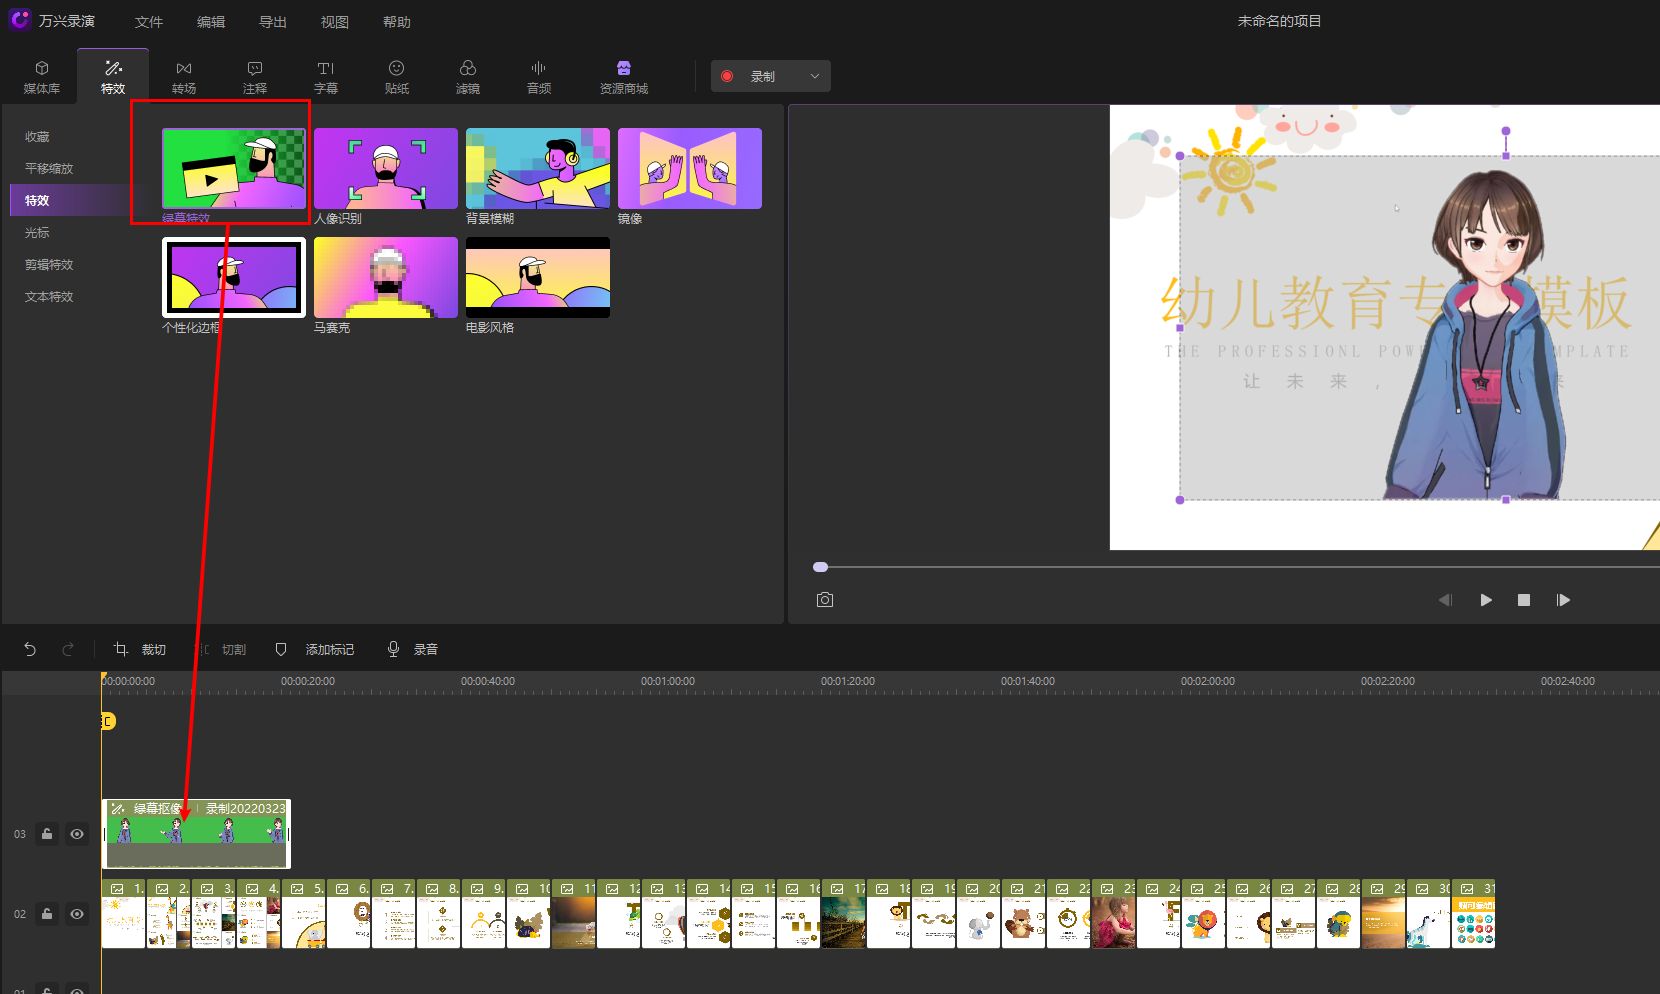This screenshot has height=994, width=1660.
Task: Open the 转场 transitions panel
Action: pyautogui.click(x=184, y=77)
